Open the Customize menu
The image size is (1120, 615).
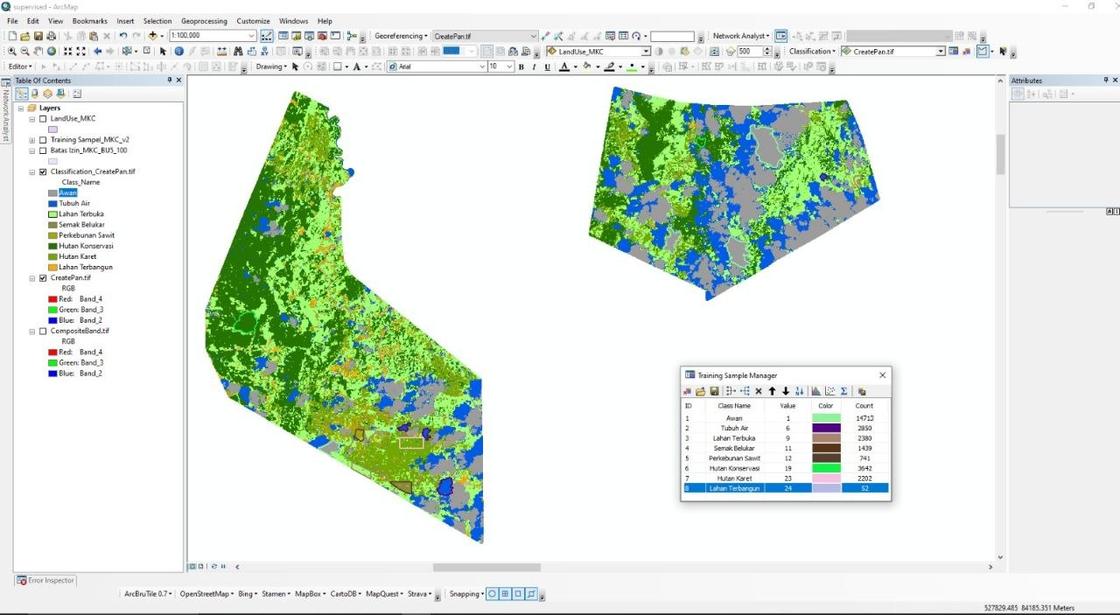[253, 21]
